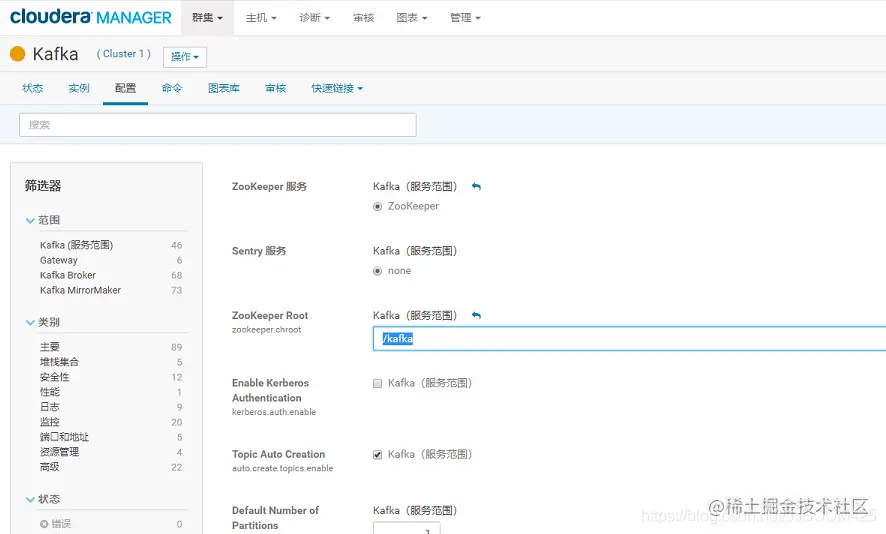Switch to the 实例 tab
Viewport: 886px width, 534px height.
coord(79,88)
